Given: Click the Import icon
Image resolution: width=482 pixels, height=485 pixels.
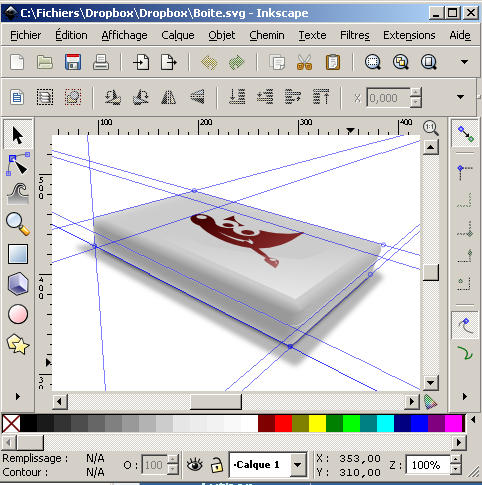Looking at the screenshot, I should pyautogui.click(x=141, y=62).
